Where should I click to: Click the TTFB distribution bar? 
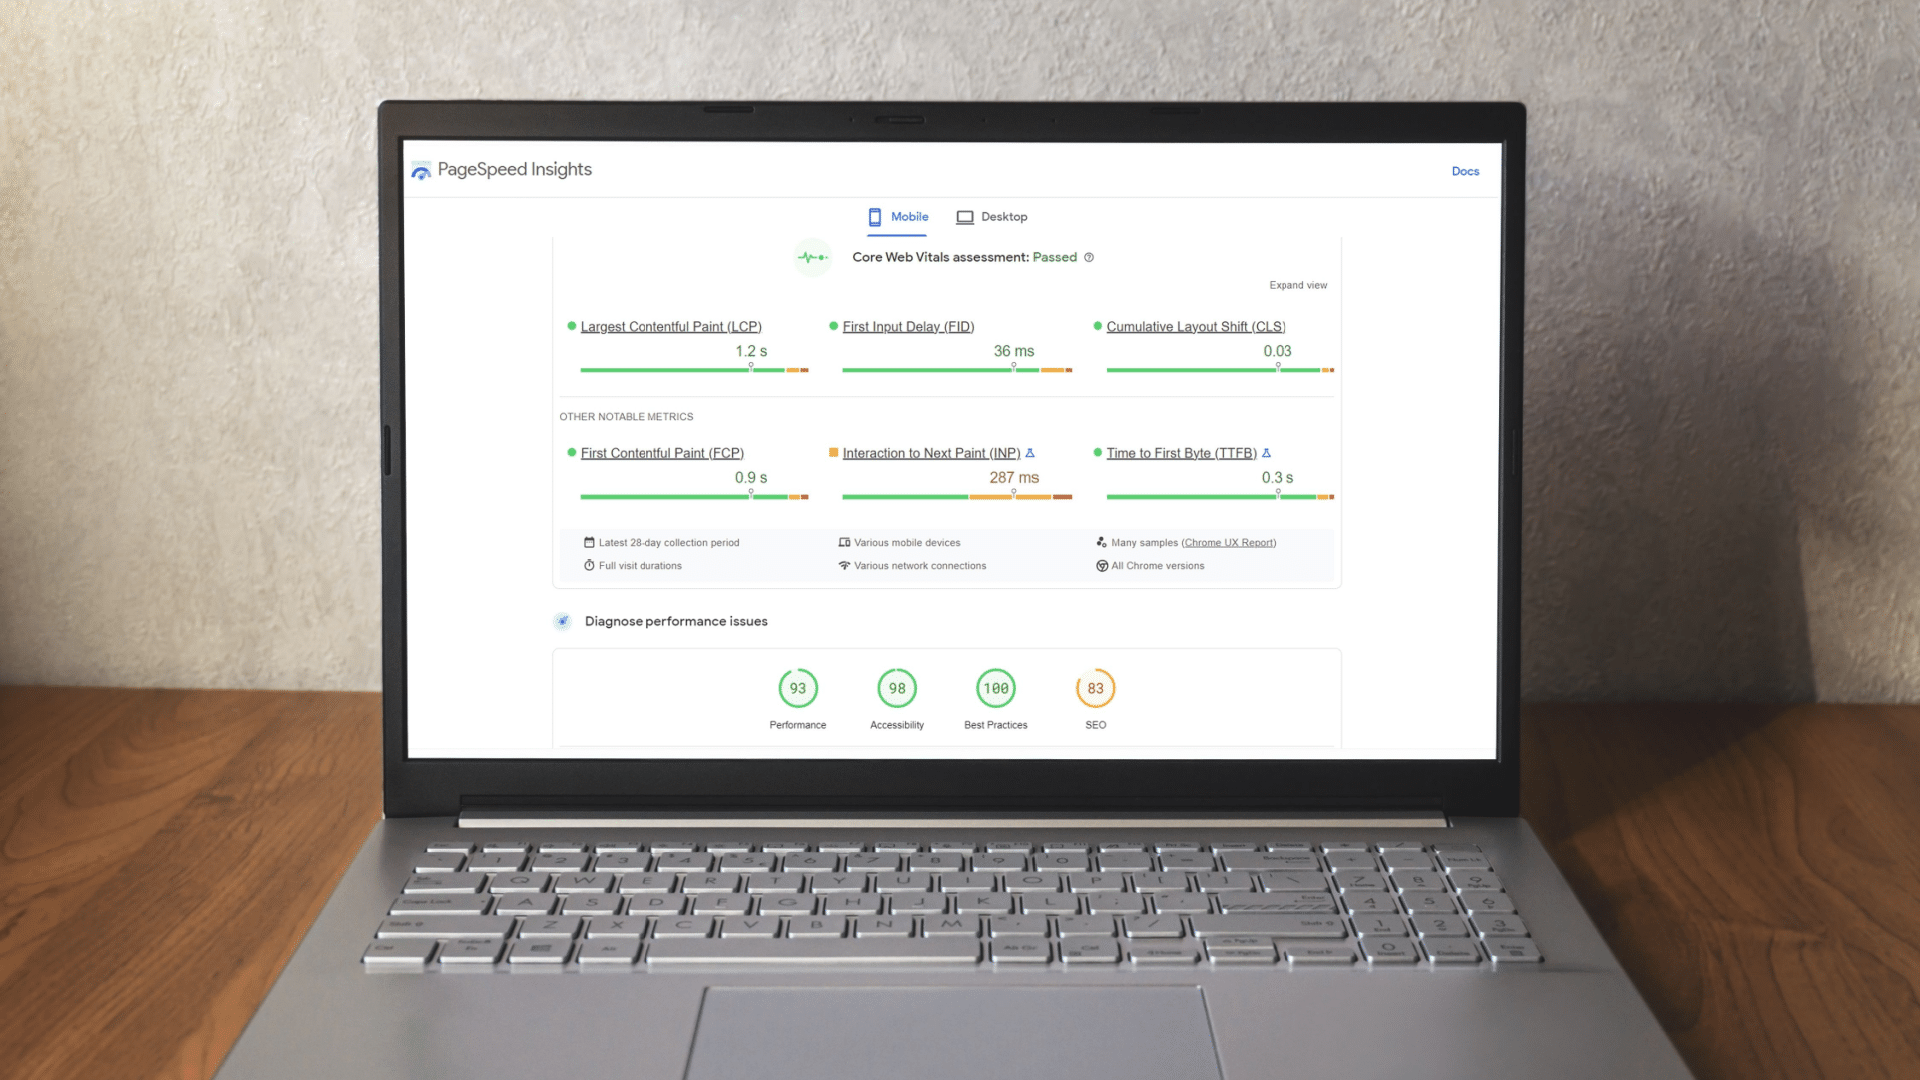(1220, 496)
